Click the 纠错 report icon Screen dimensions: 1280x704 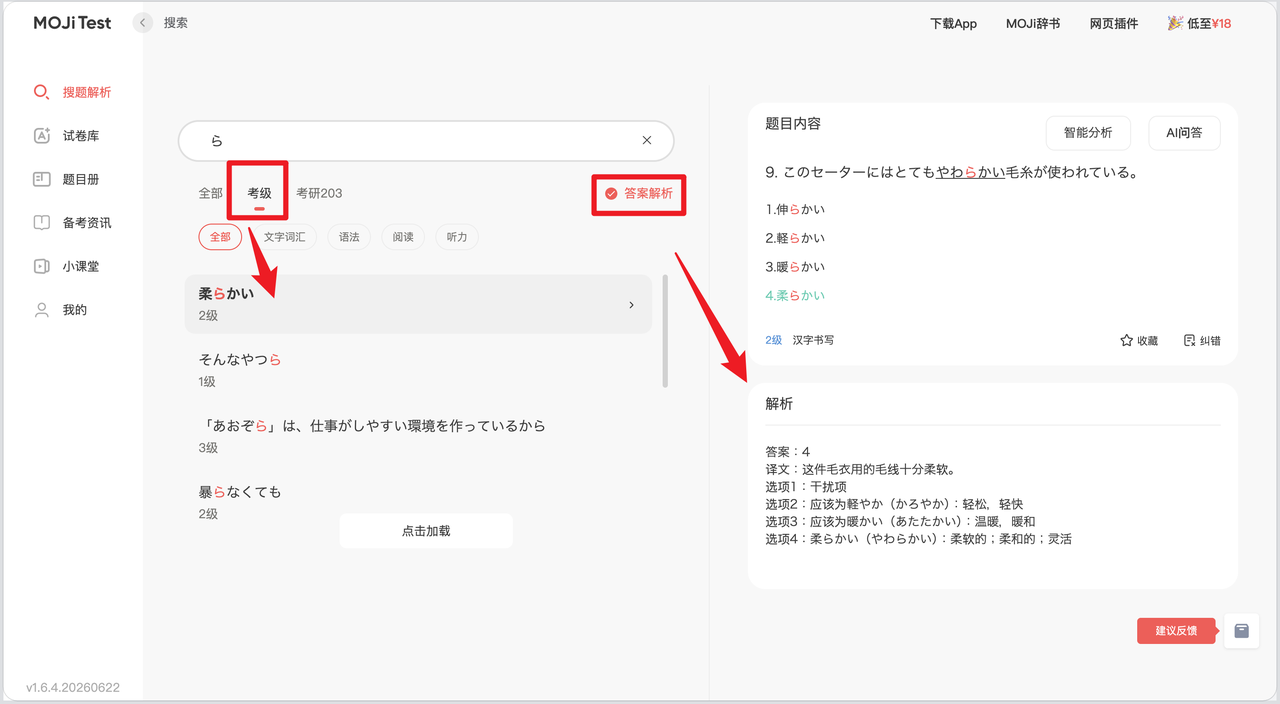[x=1189, y=340]
